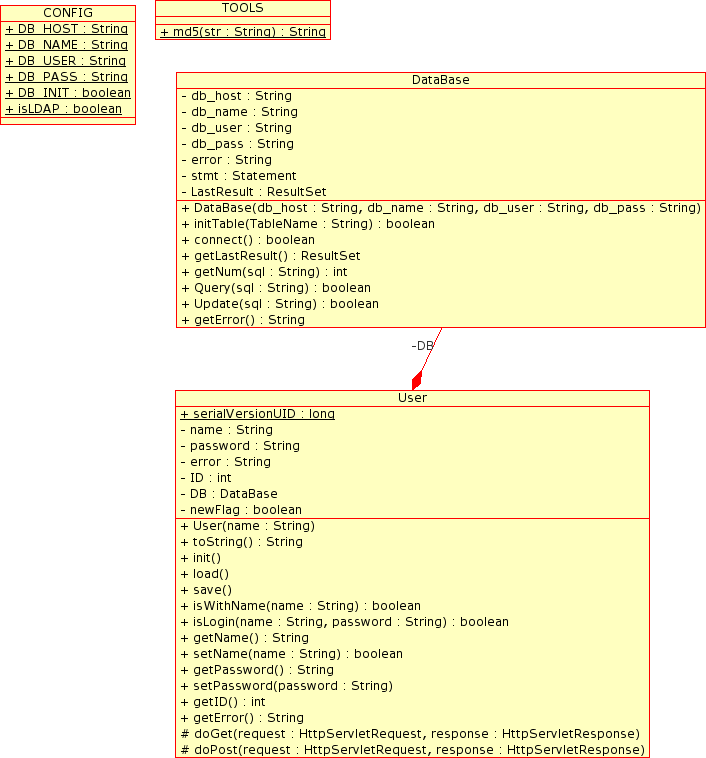Select the md5(str : String) operation
The height and width of the screenshot is (758, 706).
(x=243, y=32)
